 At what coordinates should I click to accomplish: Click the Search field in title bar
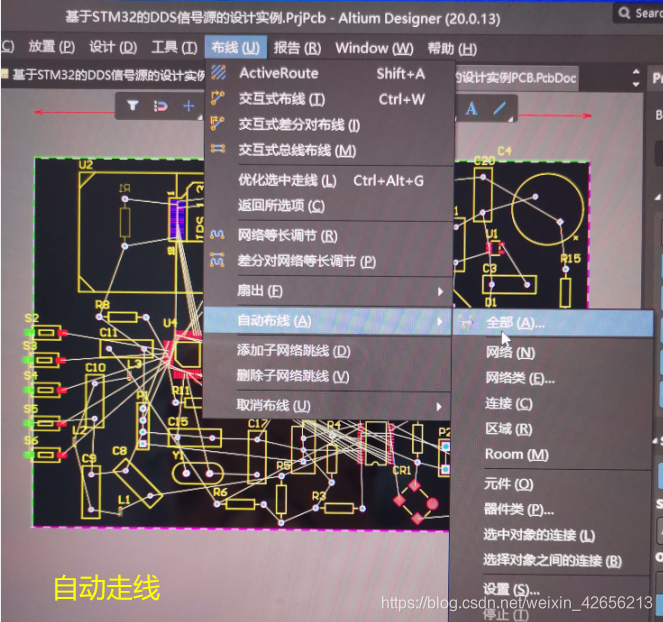pyautogui.click(x=639, y=13)
